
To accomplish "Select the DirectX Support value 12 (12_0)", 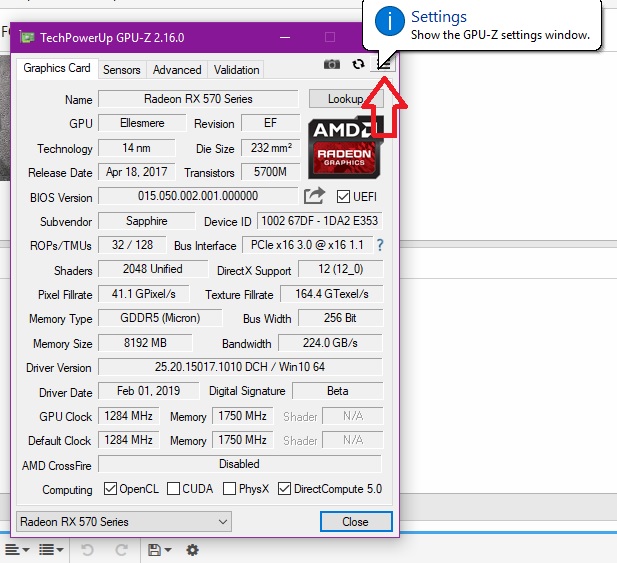I will pos(340,269).
